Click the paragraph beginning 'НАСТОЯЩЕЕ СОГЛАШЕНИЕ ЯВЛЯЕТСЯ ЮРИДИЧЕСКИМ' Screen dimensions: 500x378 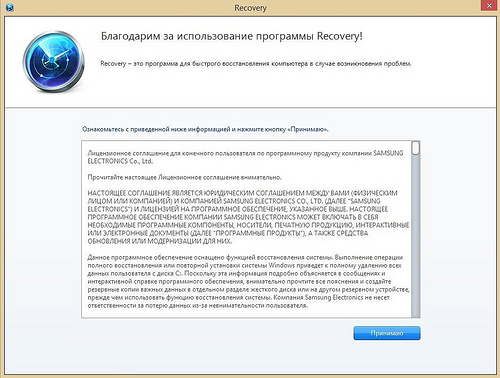[248, 217]
